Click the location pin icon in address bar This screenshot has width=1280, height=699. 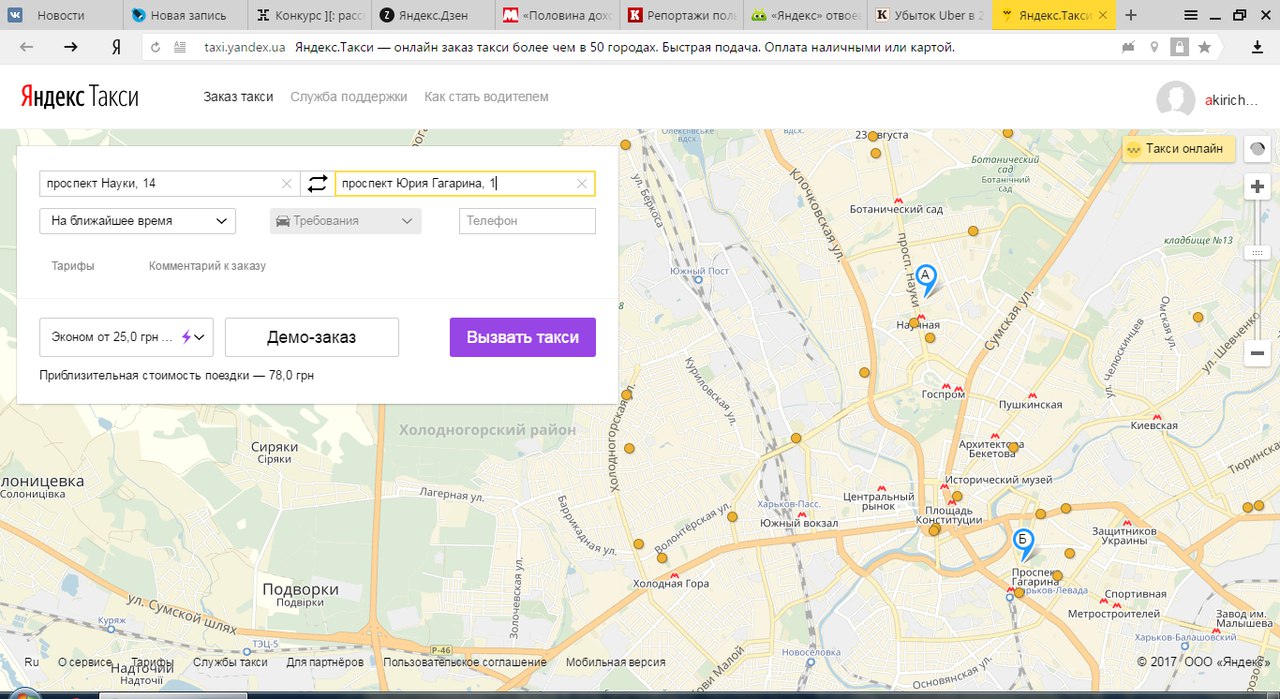pyautogui.click(x=1154, y=47)
